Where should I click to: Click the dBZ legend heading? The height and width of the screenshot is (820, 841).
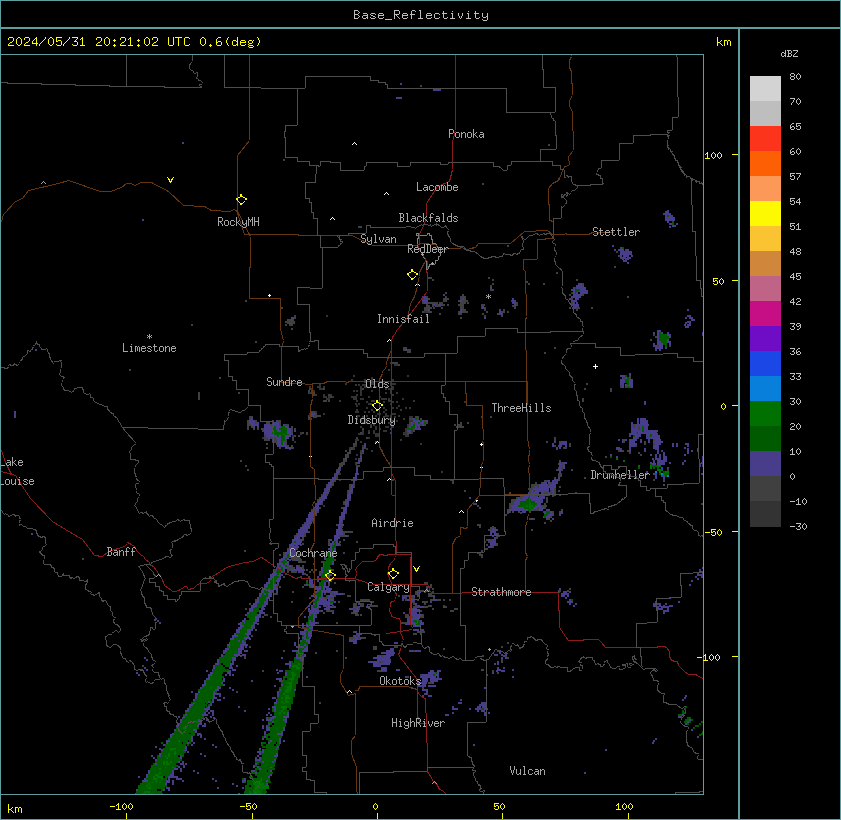coord(789,54)
